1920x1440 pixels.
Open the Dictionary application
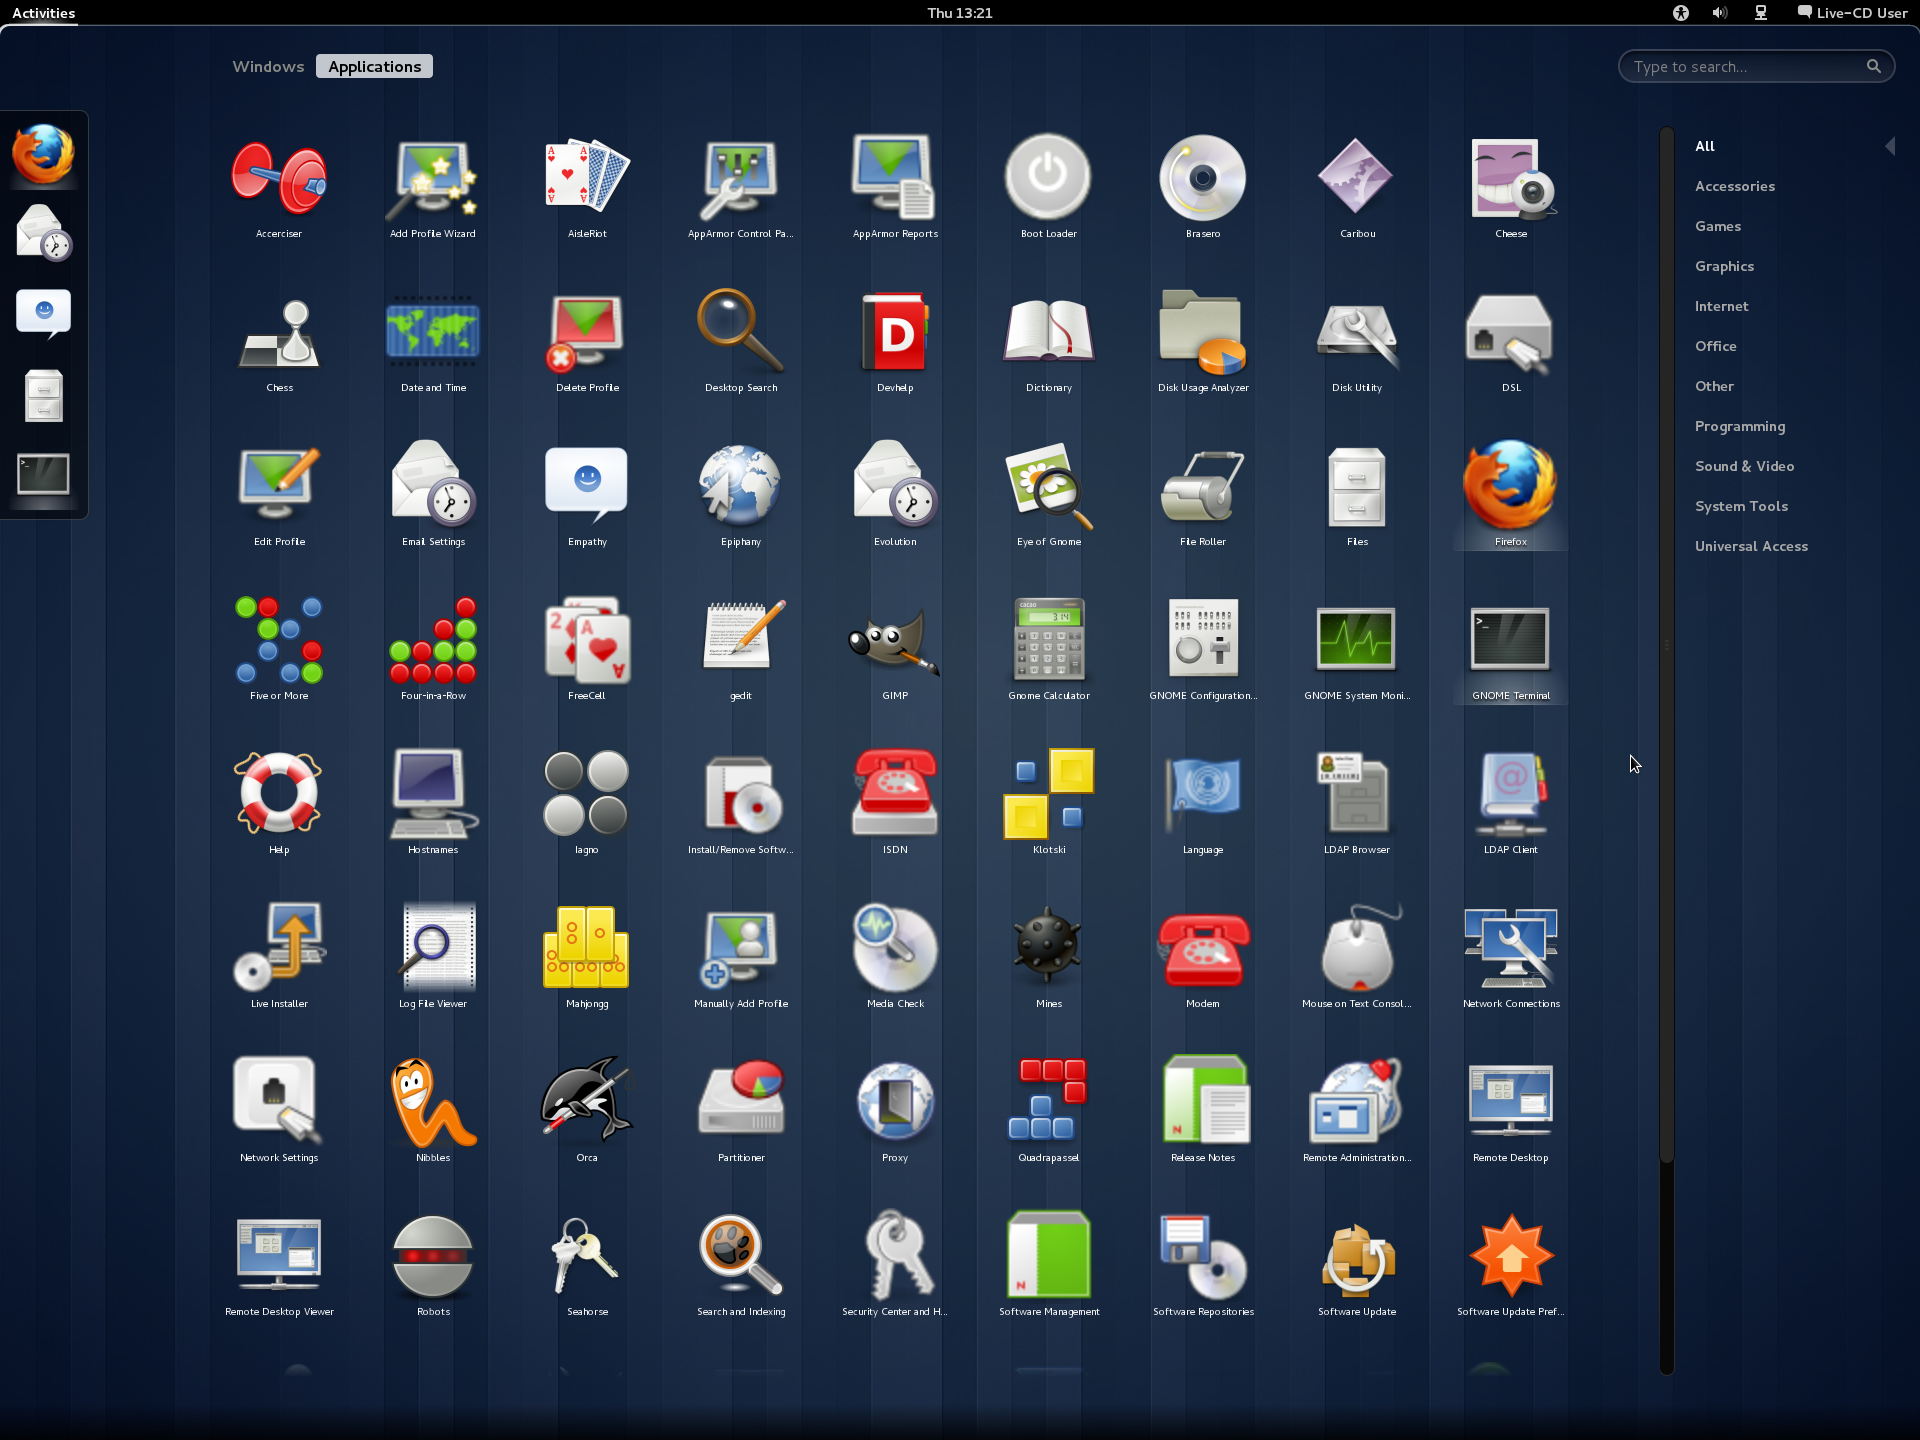(x=1049, y=341)
